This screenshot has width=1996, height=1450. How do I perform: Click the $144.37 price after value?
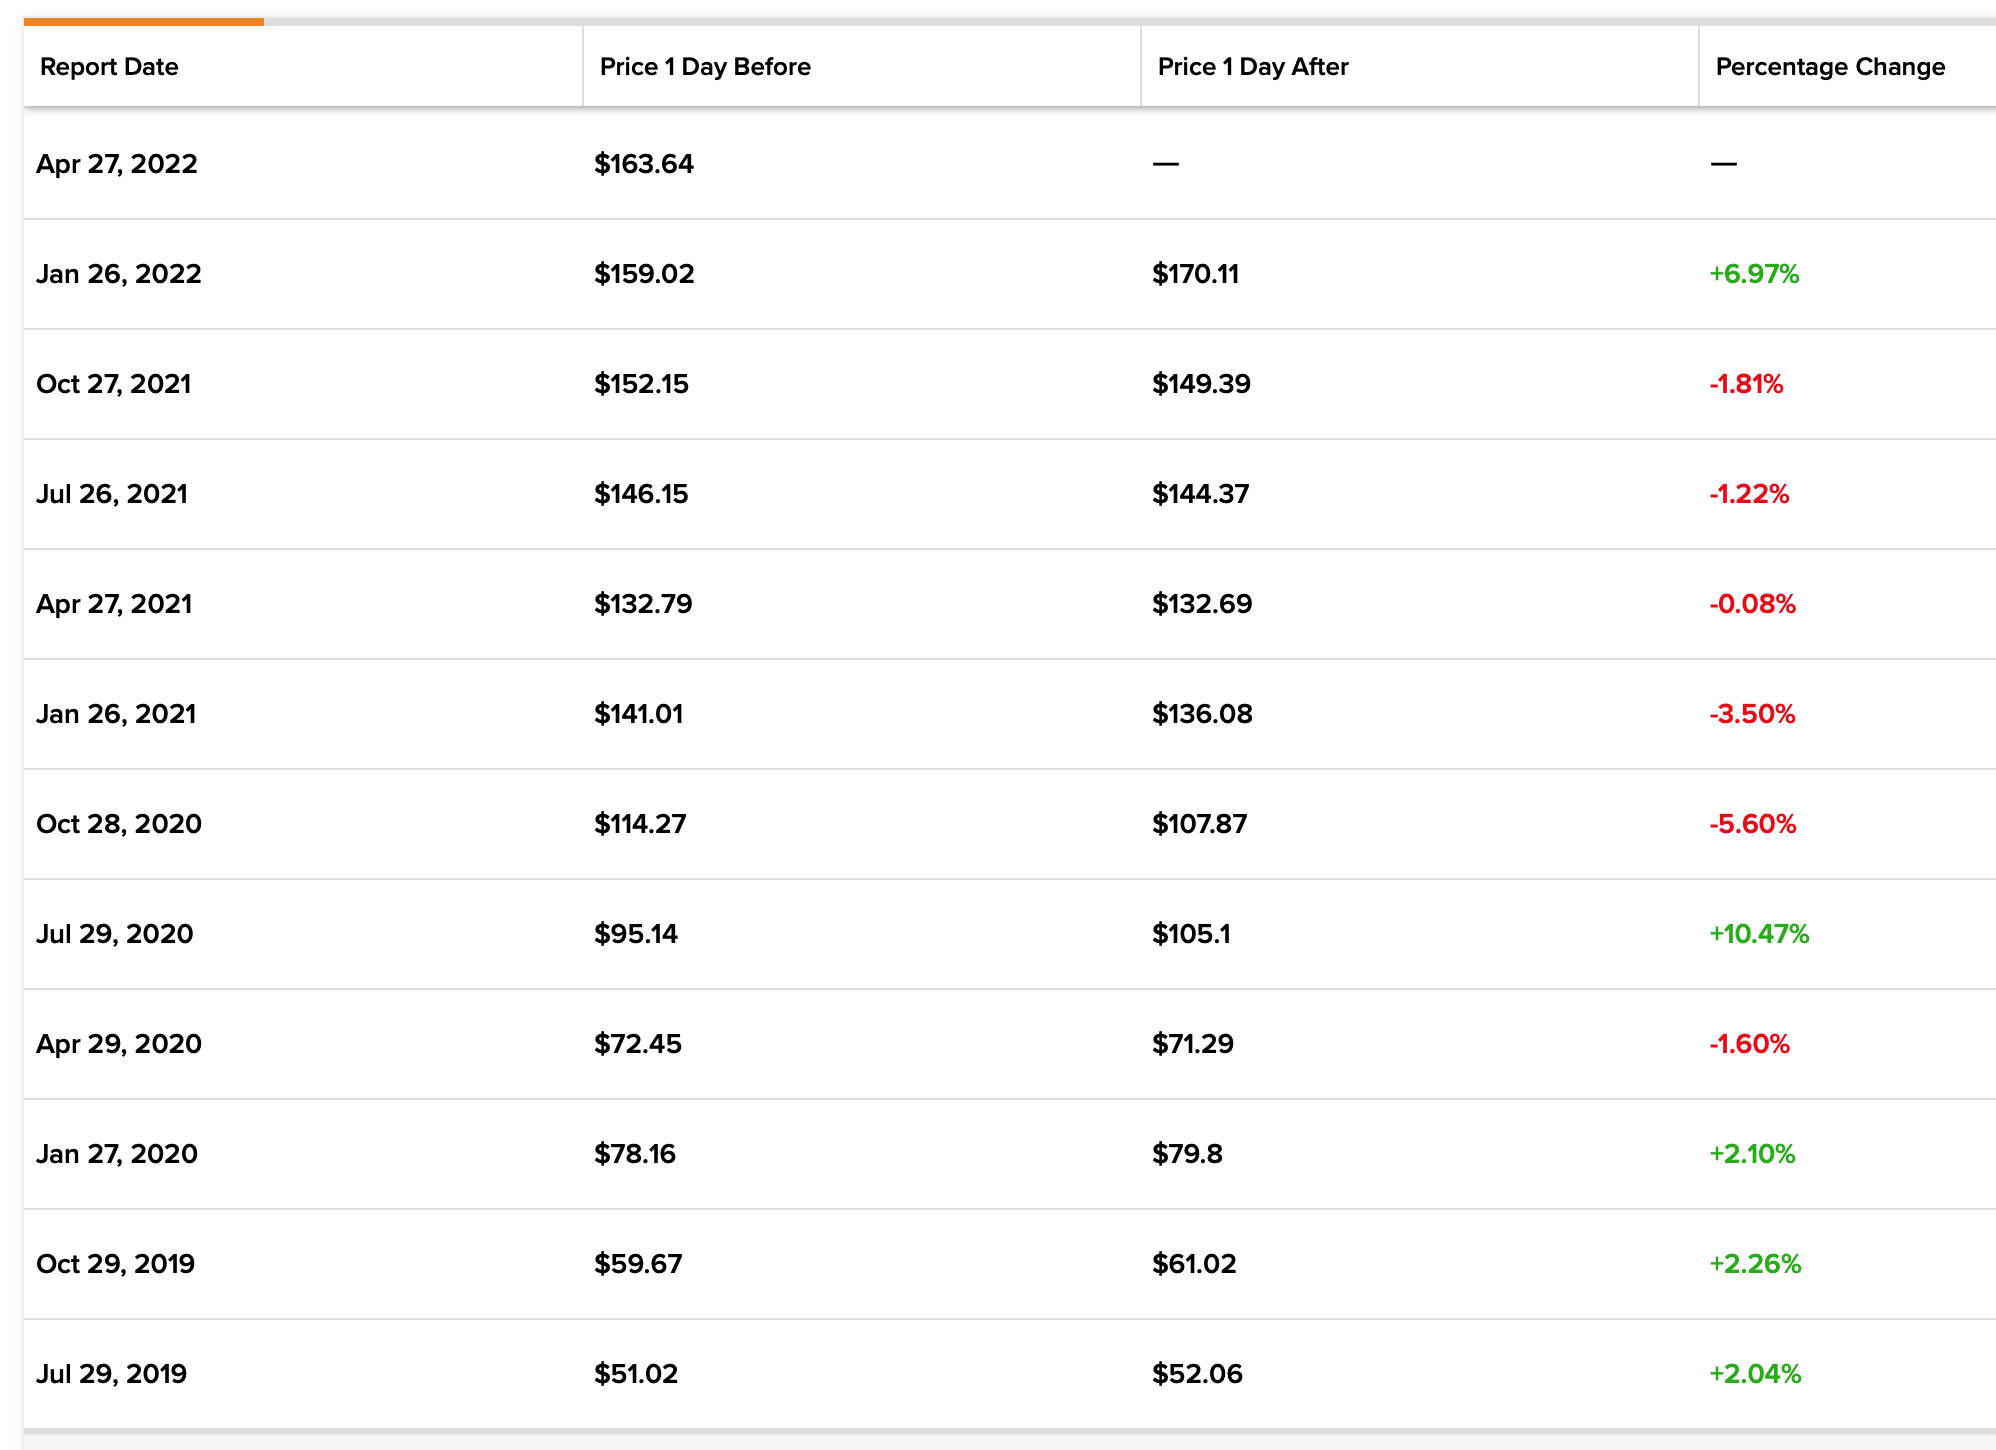tap(1200, 494)
